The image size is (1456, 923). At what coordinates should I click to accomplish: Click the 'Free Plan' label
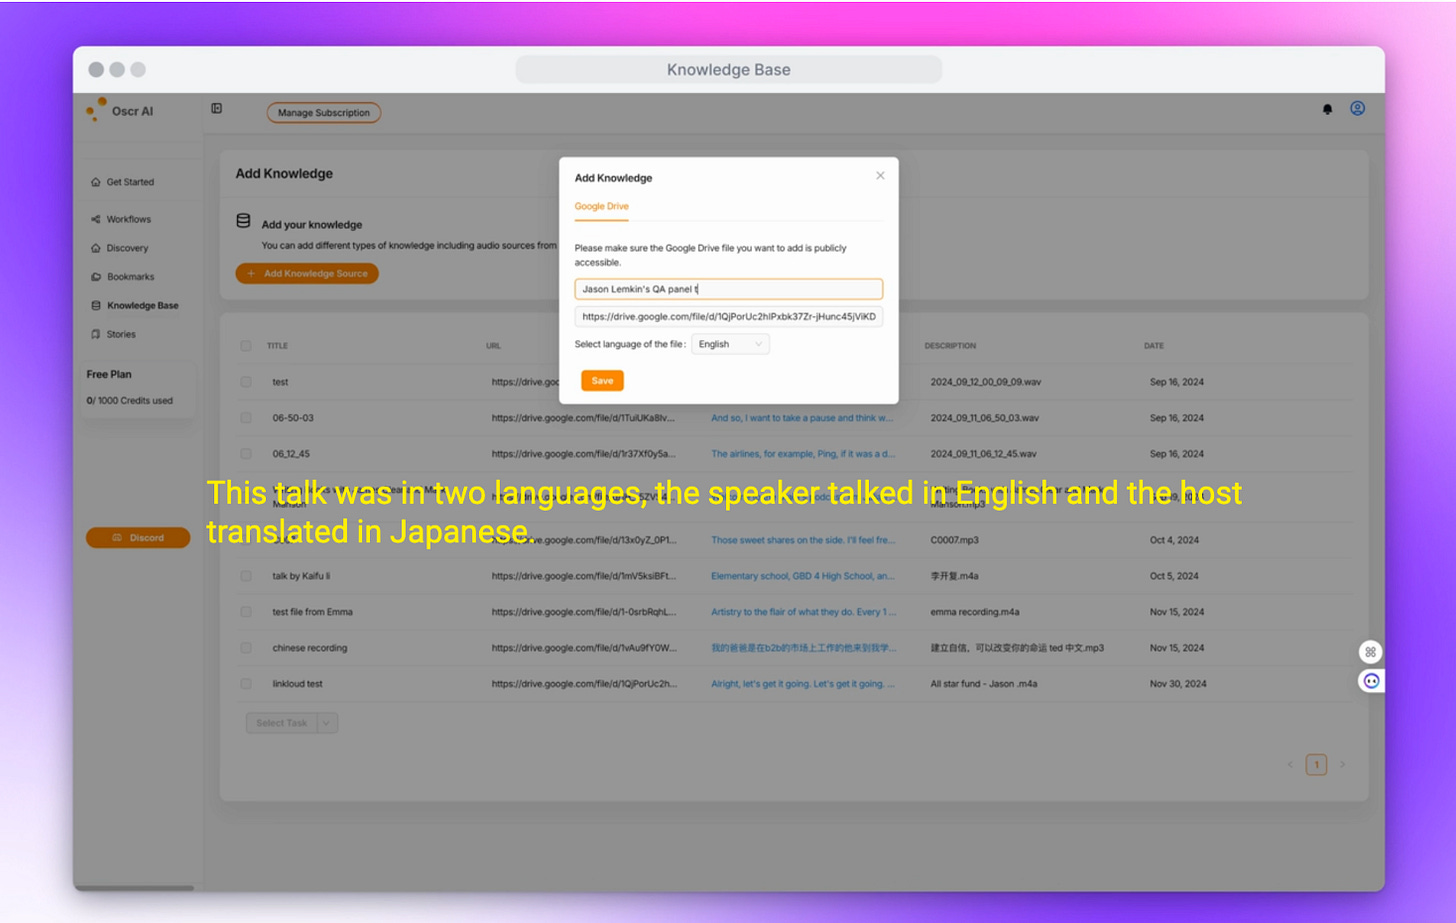pos(109,374)
